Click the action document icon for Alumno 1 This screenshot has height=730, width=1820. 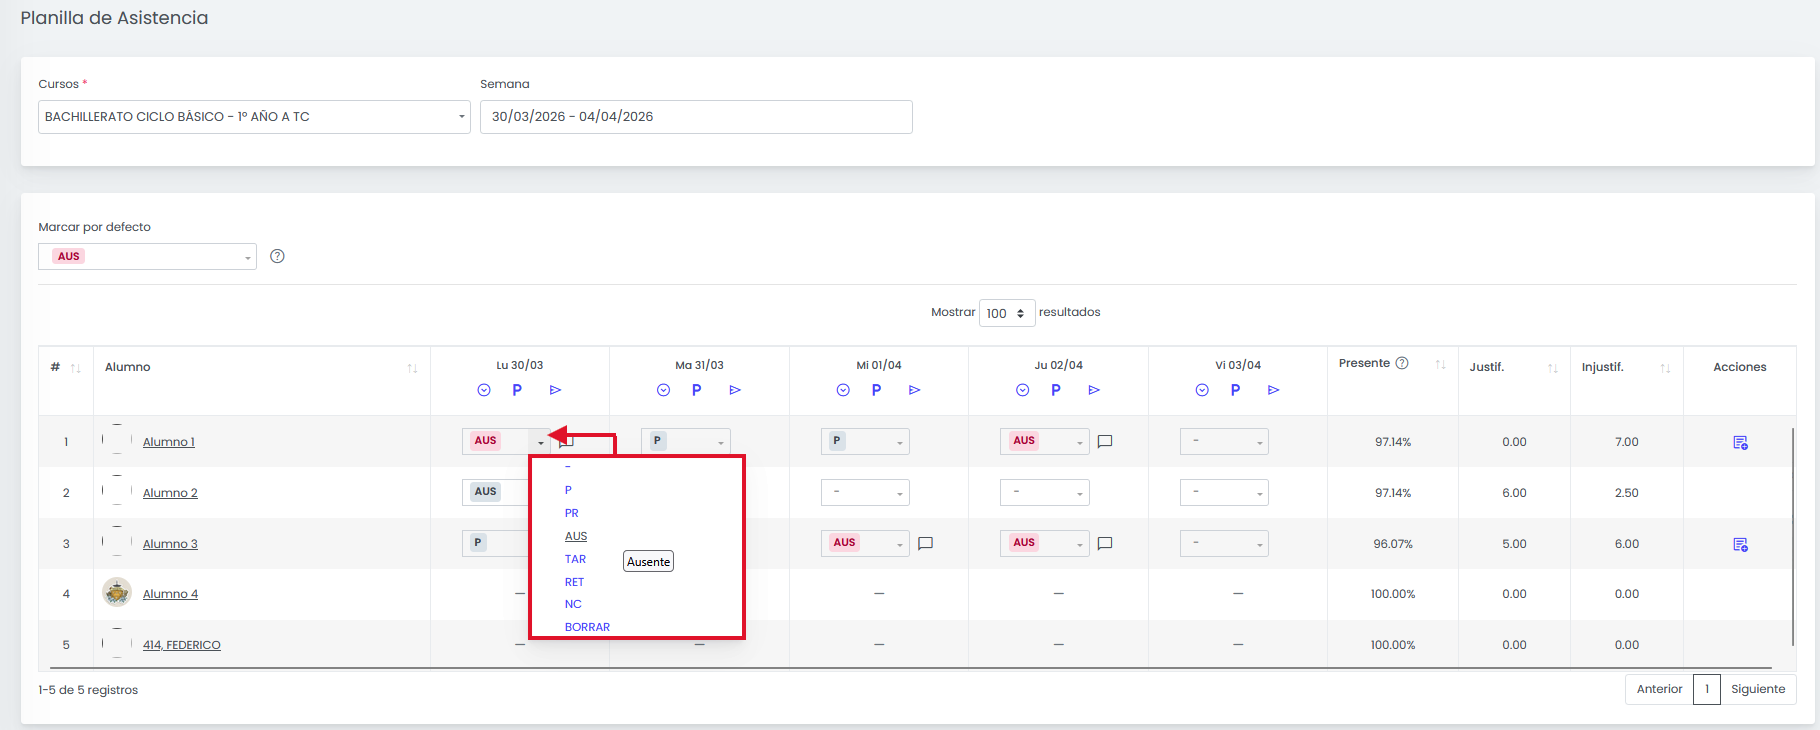(x=1740, y=442)
